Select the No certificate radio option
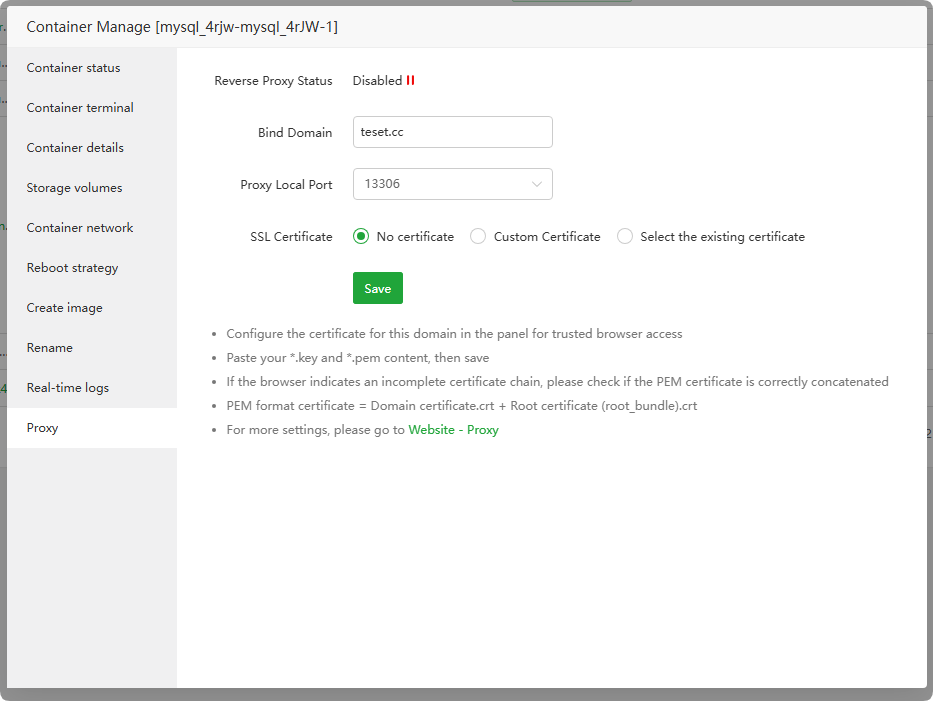The width and height of the screenshot is (933, 701). coord(362,237)
